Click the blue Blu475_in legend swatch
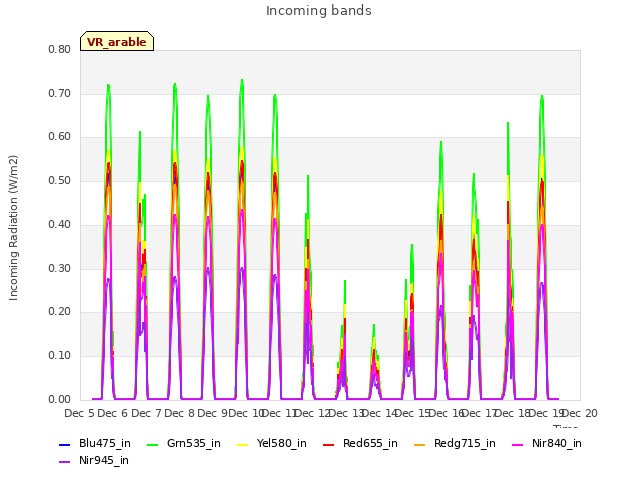The image size is (640, 480). [65, 444]
